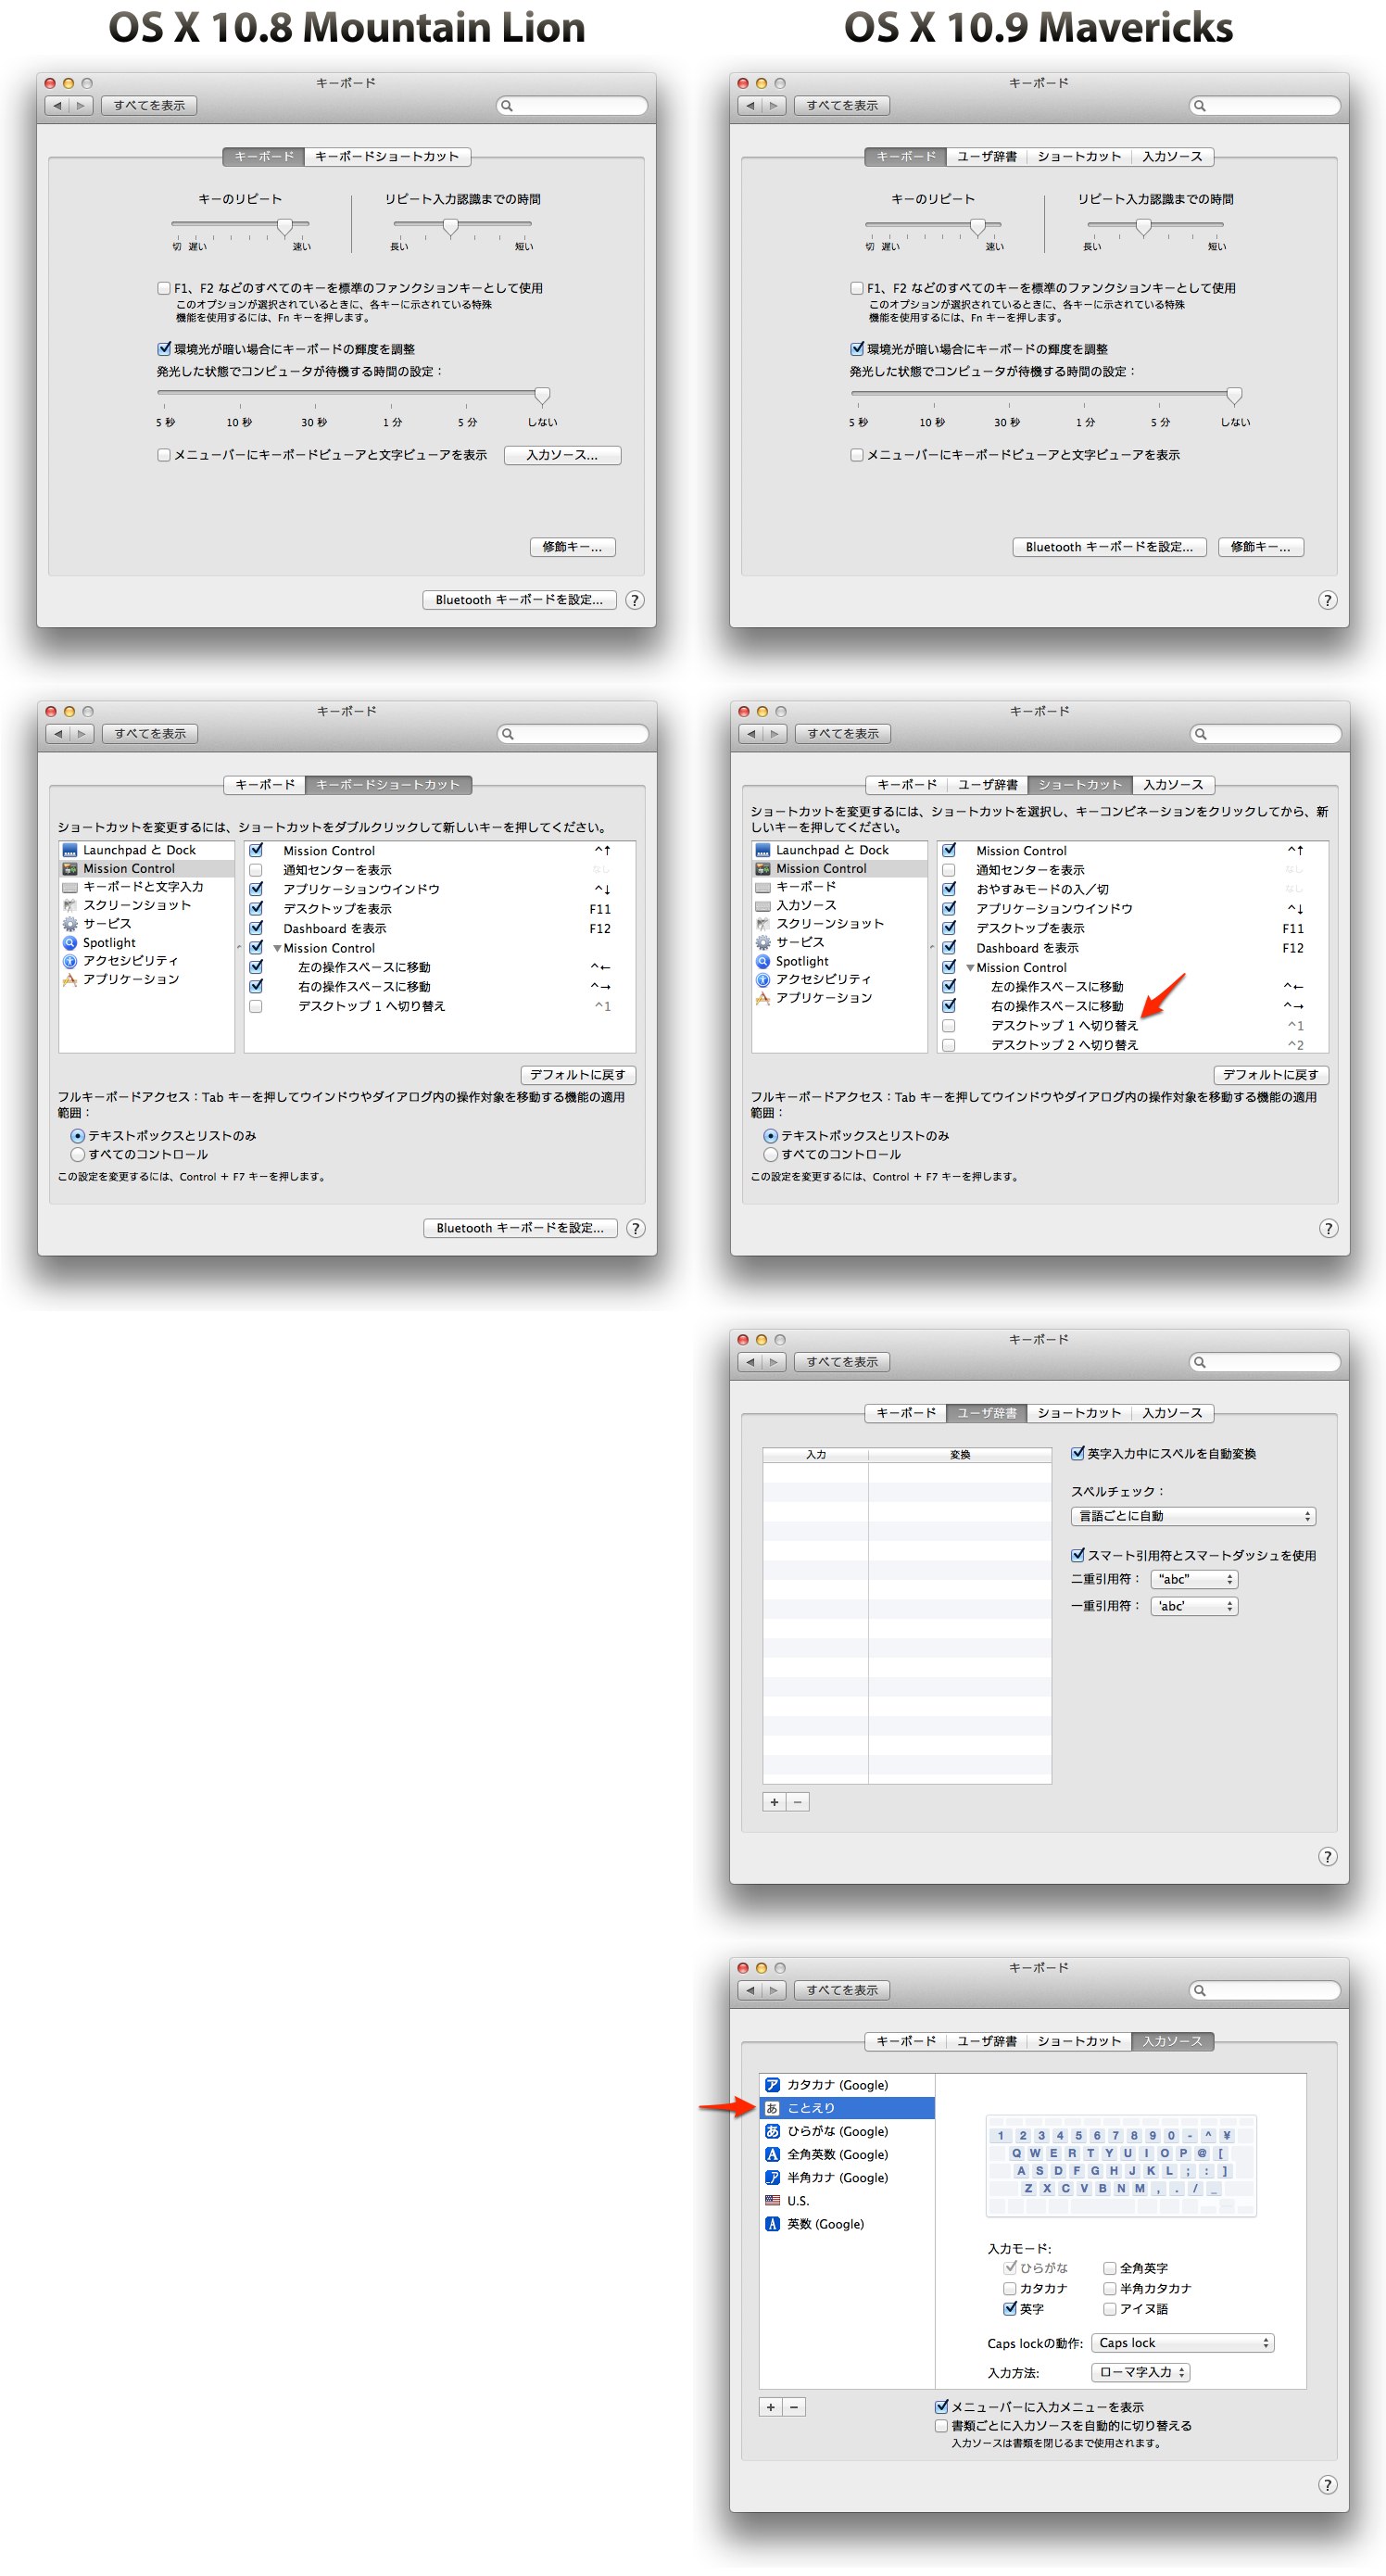Image resolution: width=1386 pixels, height=2576 pixels.
Task: Open the 二重引用符 "abc" popup menu
Action: [1195, 1579]
